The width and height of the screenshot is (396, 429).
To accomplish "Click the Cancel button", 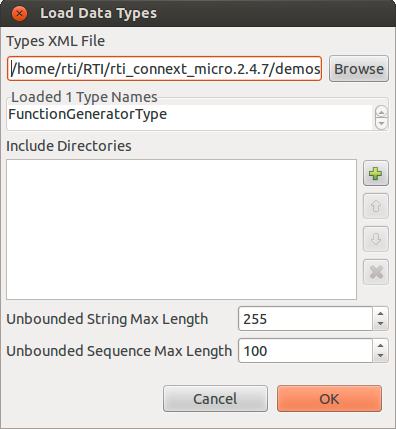I will click(215, 399).
